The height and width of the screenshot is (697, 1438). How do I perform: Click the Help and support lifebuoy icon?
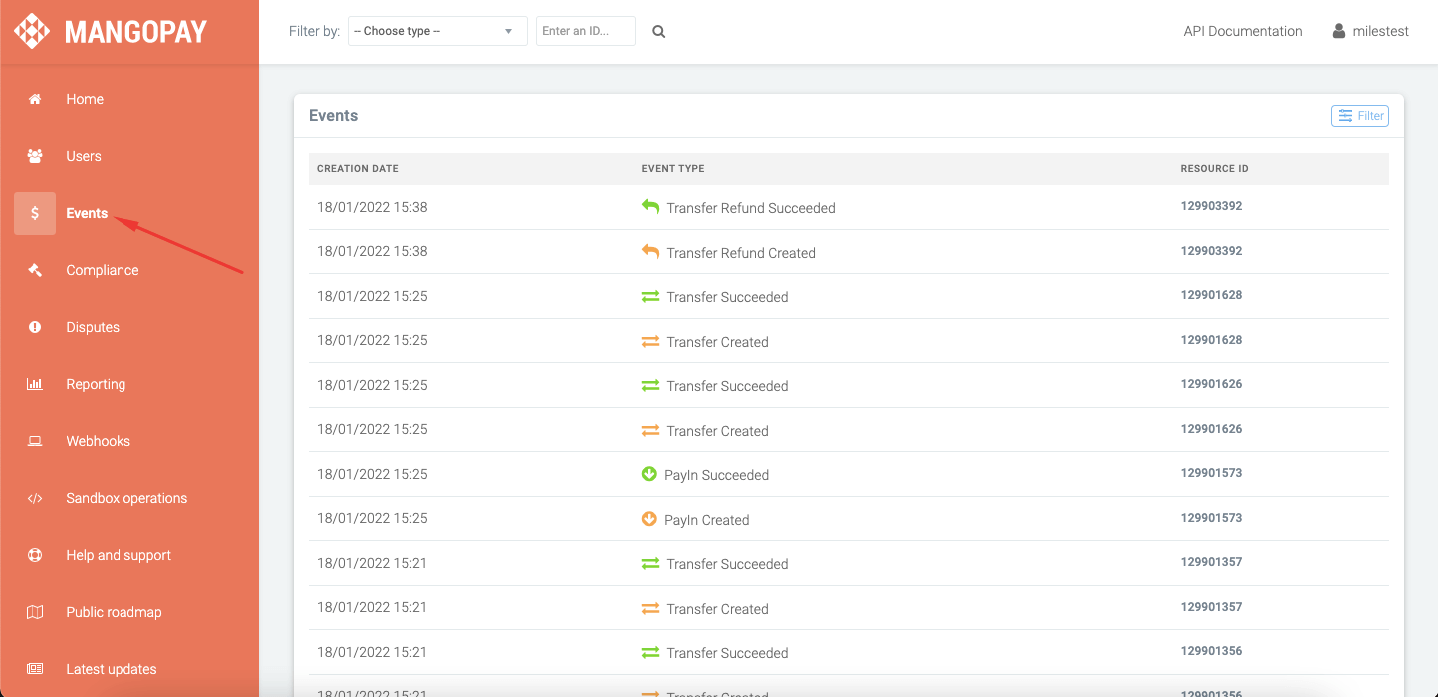tap(35, 555)
